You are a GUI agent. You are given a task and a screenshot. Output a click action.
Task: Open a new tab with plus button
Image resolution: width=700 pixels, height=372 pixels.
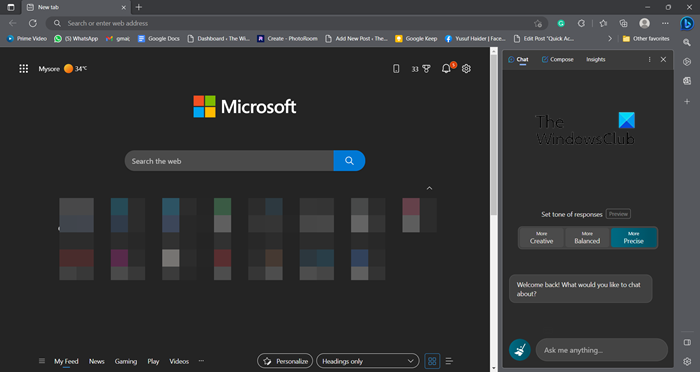coord(139,7)
